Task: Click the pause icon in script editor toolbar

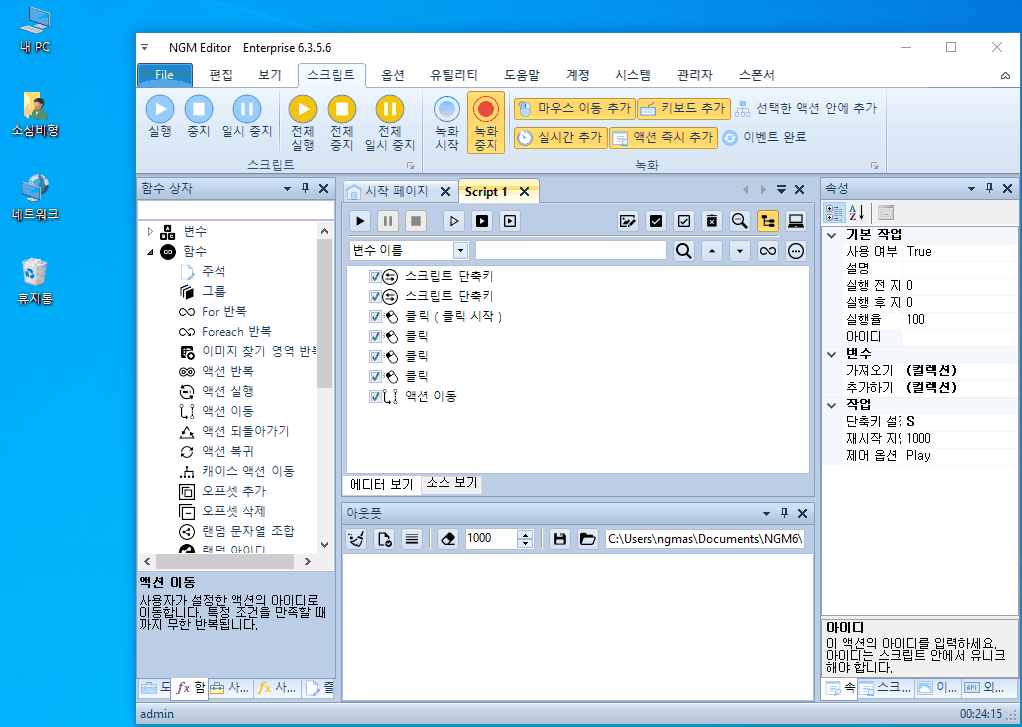Action: tap(388, 221)
